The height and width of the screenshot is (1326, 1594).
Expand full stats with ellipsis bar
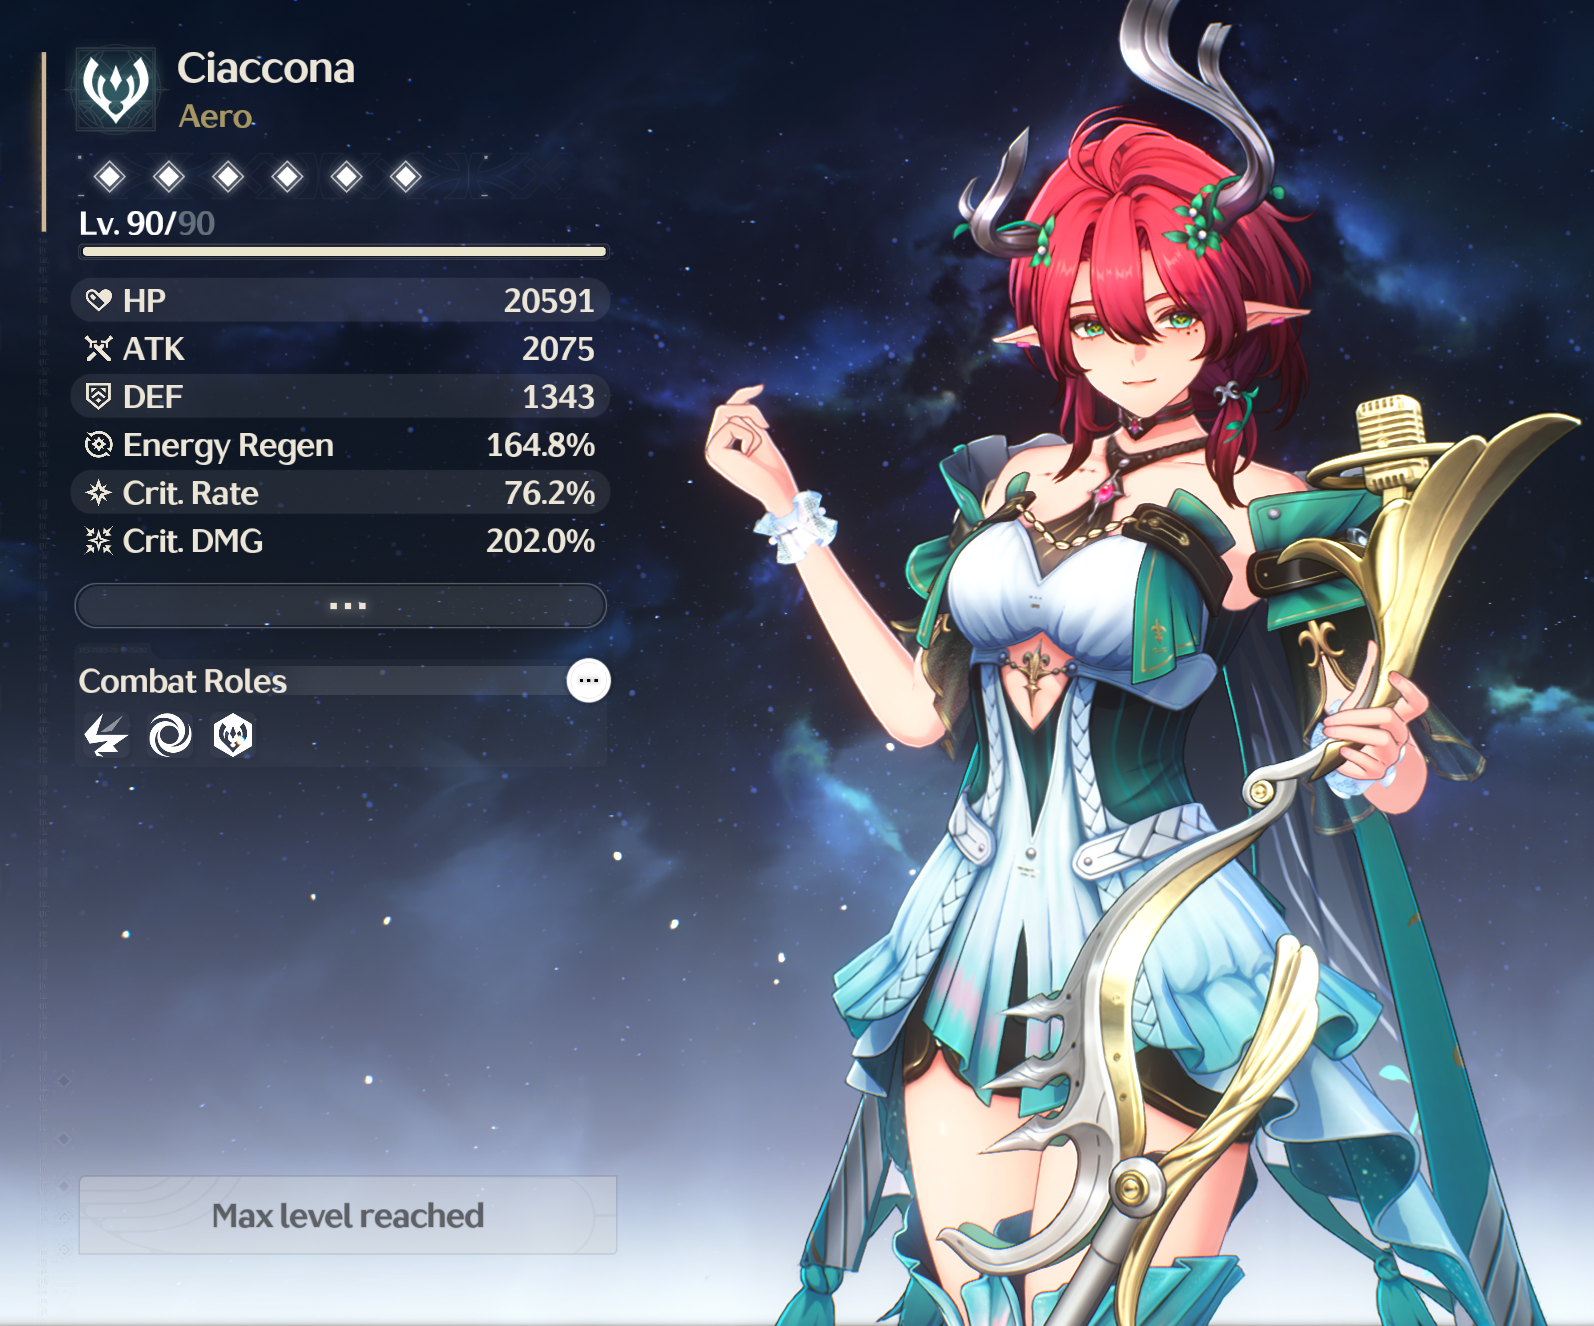tap(341, 606)
